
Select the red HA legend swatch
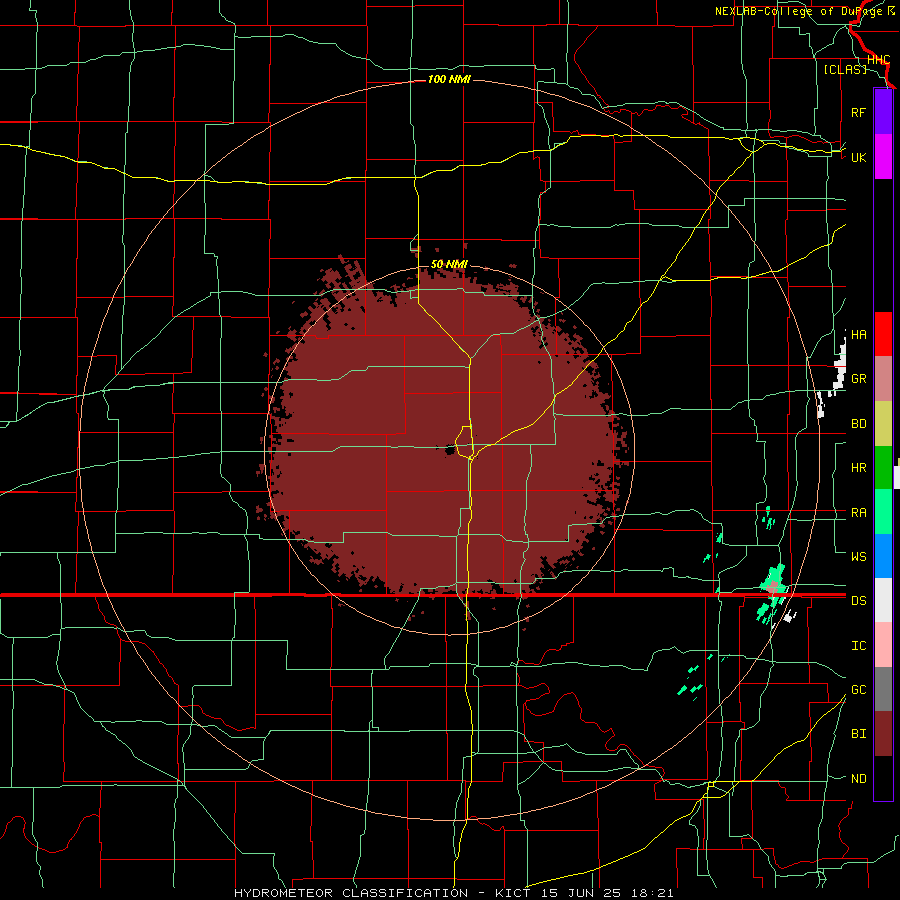tap(883, 334)
